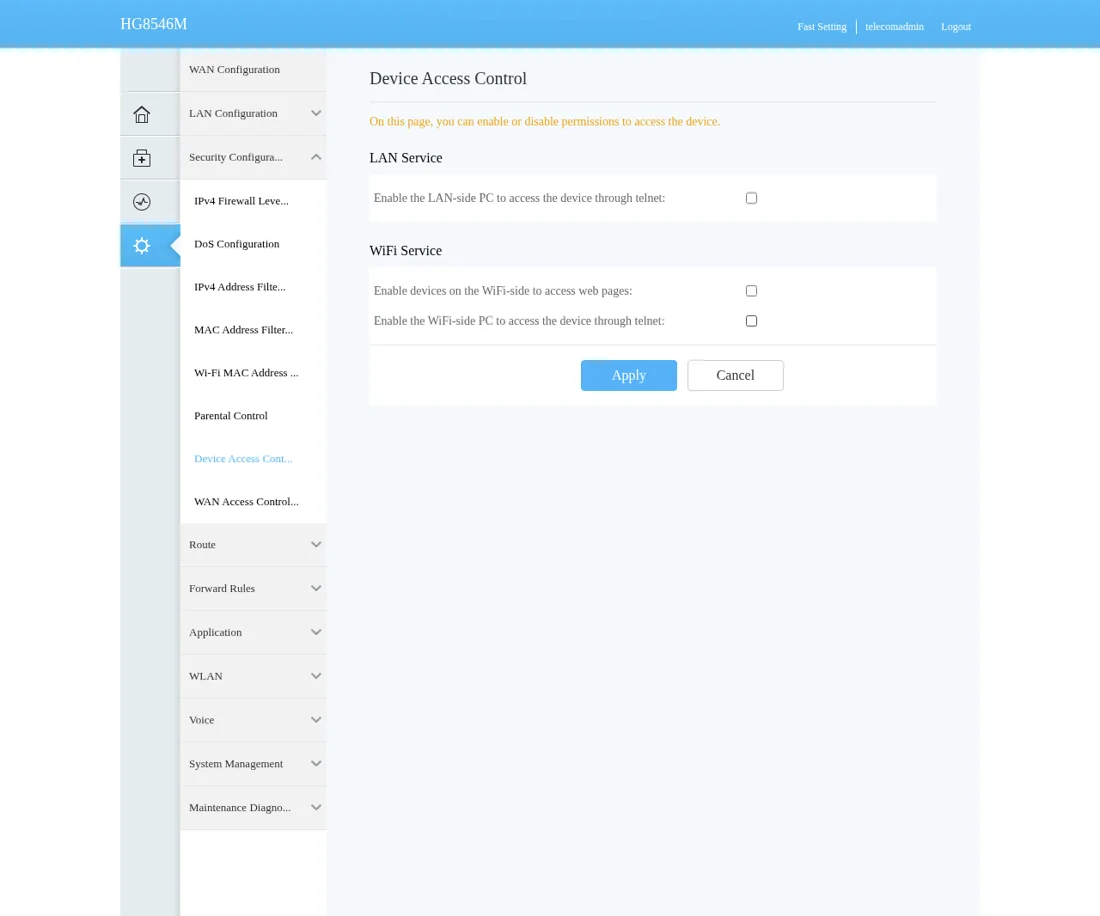The width and height of the screenshot is (1100, 916).
Task: Click the HG8546M device title
Action: [154, 24]
